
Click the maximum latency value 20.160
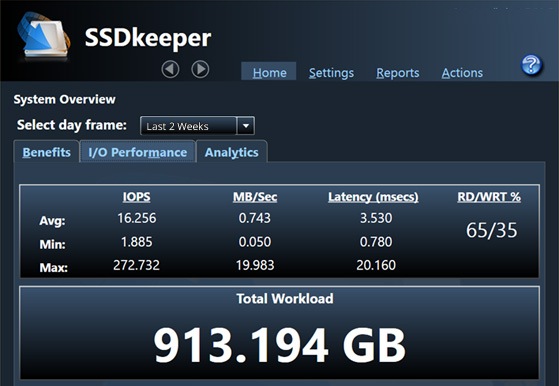(x=376, y=265)
